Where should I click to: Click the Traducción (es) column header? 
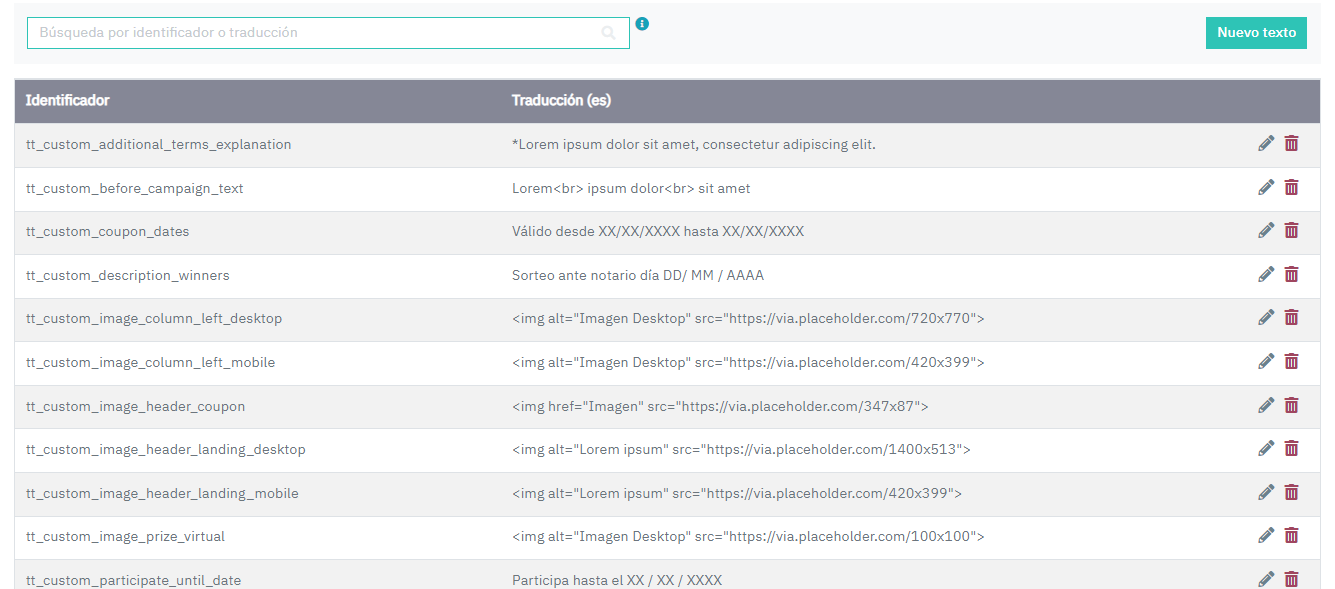tap(561, 101)
